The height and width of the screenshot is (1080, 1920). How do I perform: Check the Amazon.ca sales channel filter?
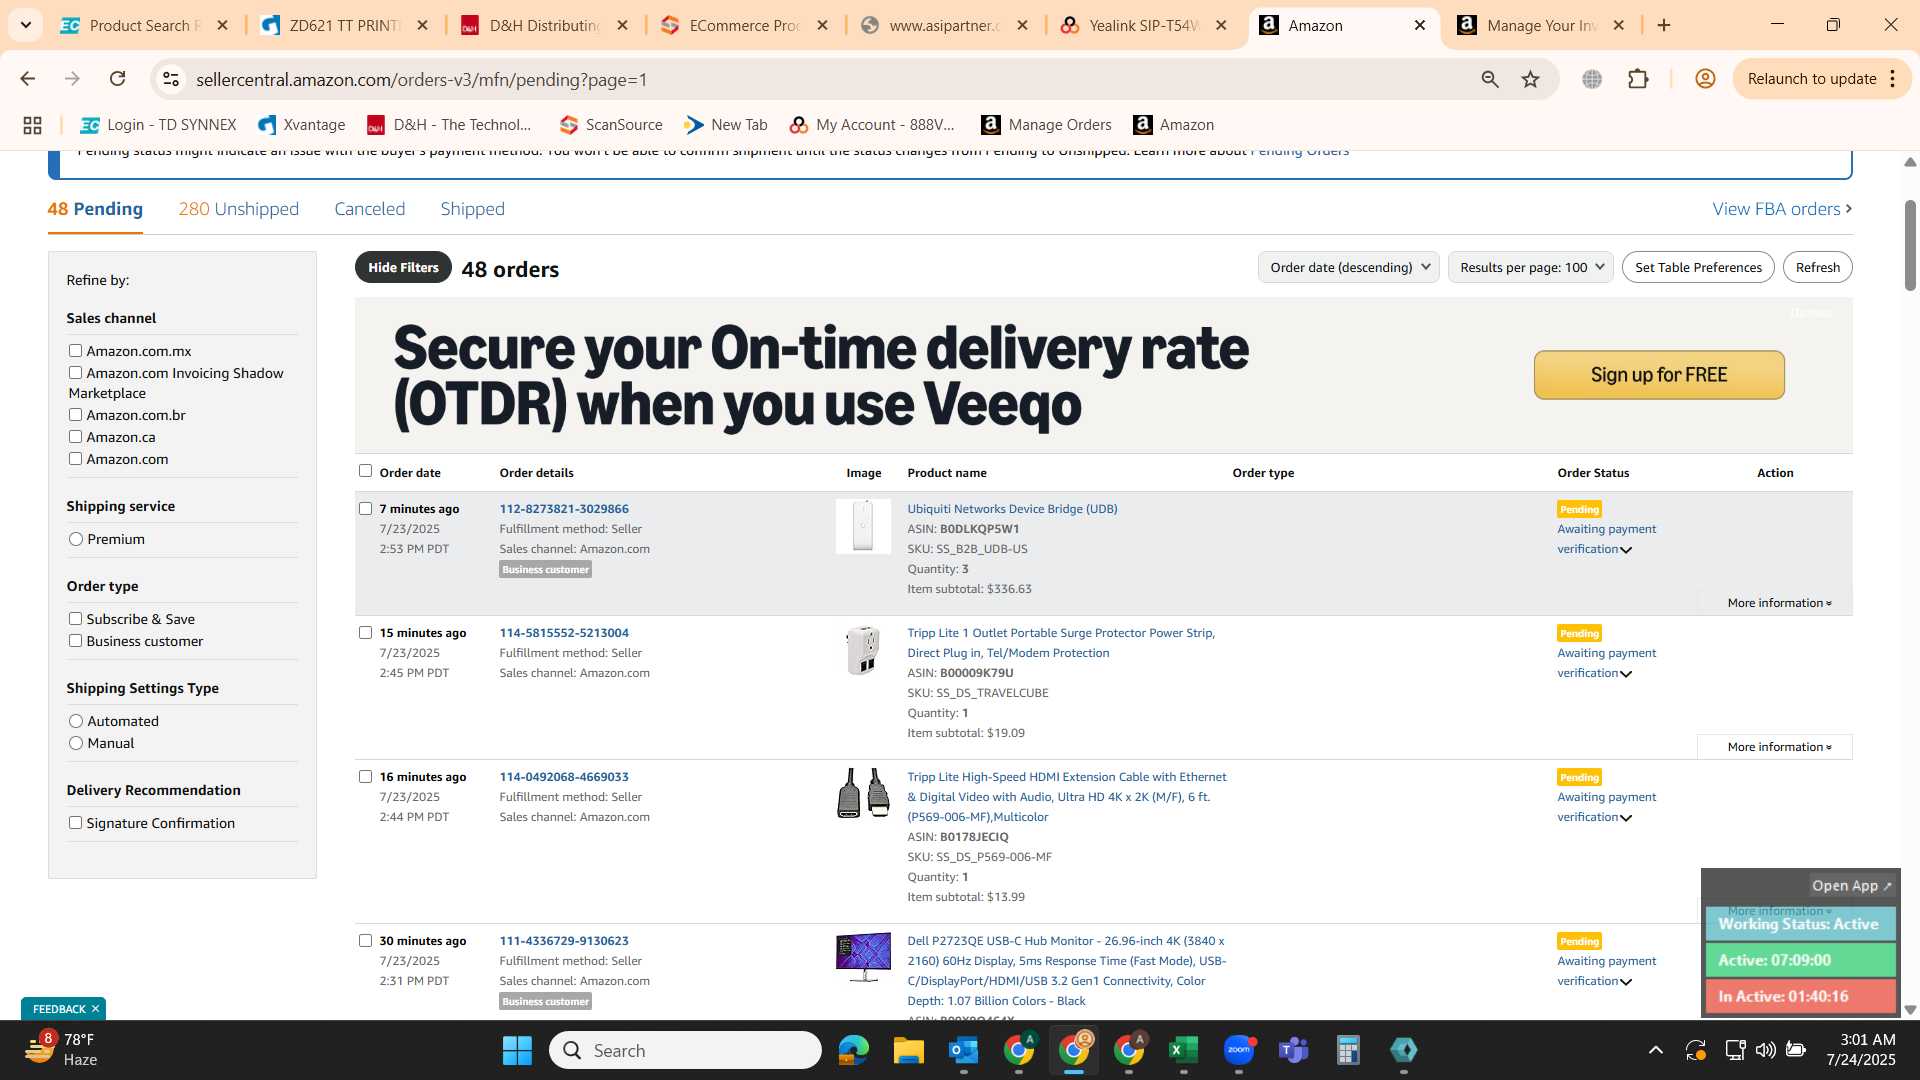tap(75, 436)
